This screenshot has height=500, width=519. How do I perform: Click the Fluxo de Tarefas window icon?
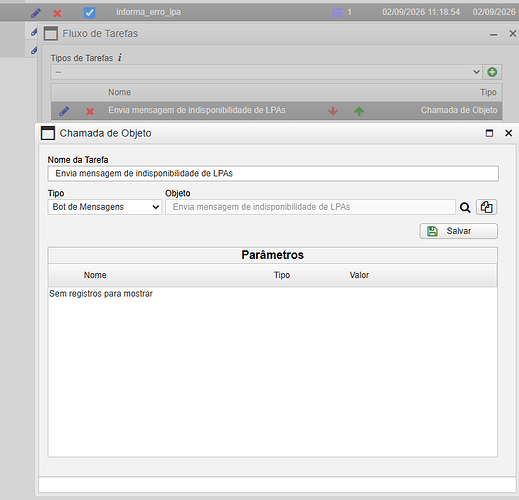pyautogui.click(x=51, y=33)
